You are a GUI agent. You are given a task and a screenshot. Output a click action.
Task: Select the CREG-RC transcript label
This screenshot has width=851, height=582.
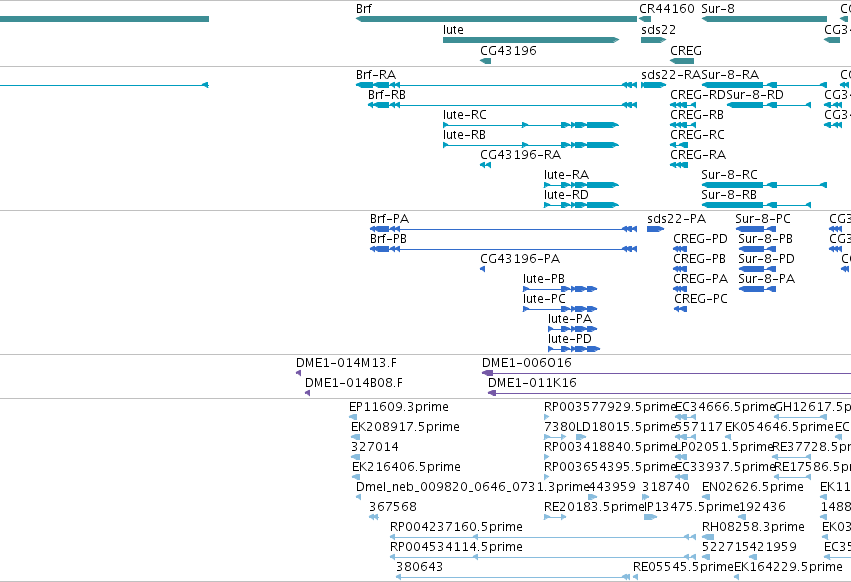tap(697, 135)
